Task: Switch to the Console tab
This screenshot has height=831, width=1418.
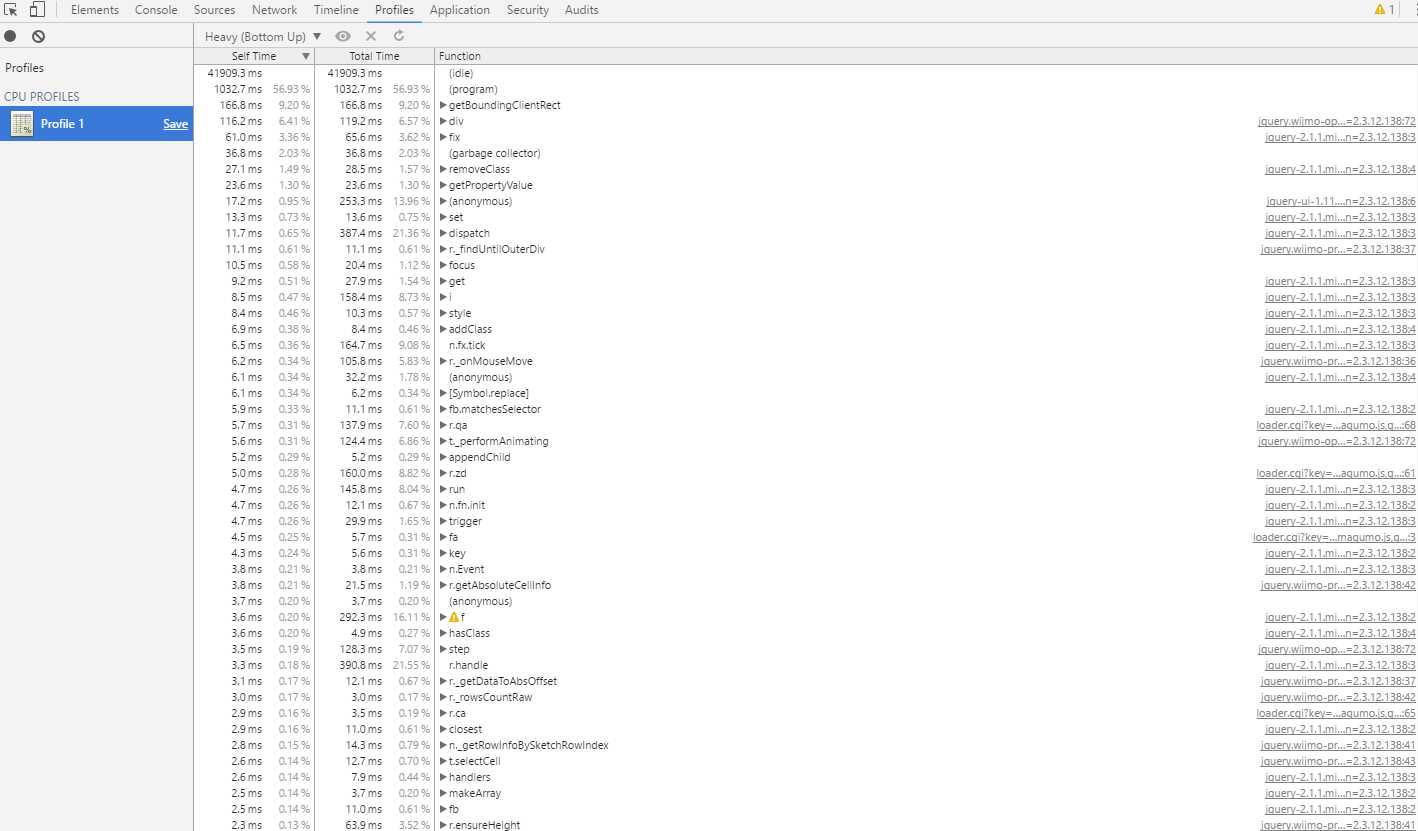Action: [x=156, y=10]
